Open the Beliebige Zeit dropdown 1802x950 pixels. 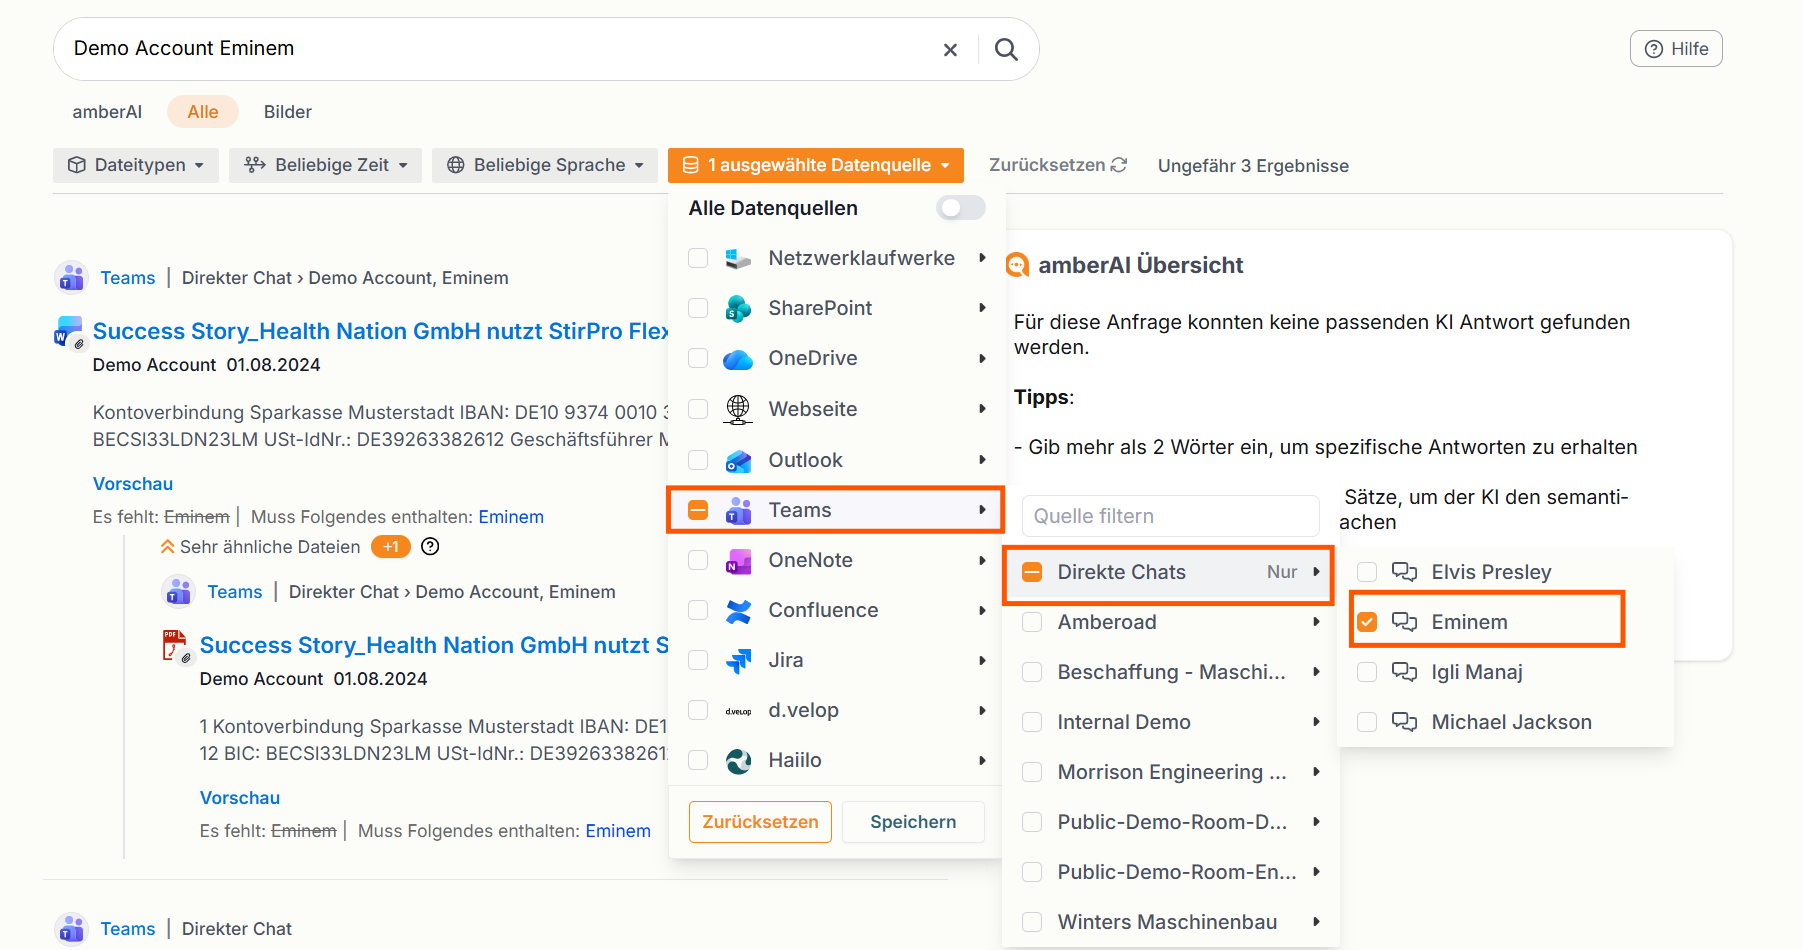tap(325, 165)
